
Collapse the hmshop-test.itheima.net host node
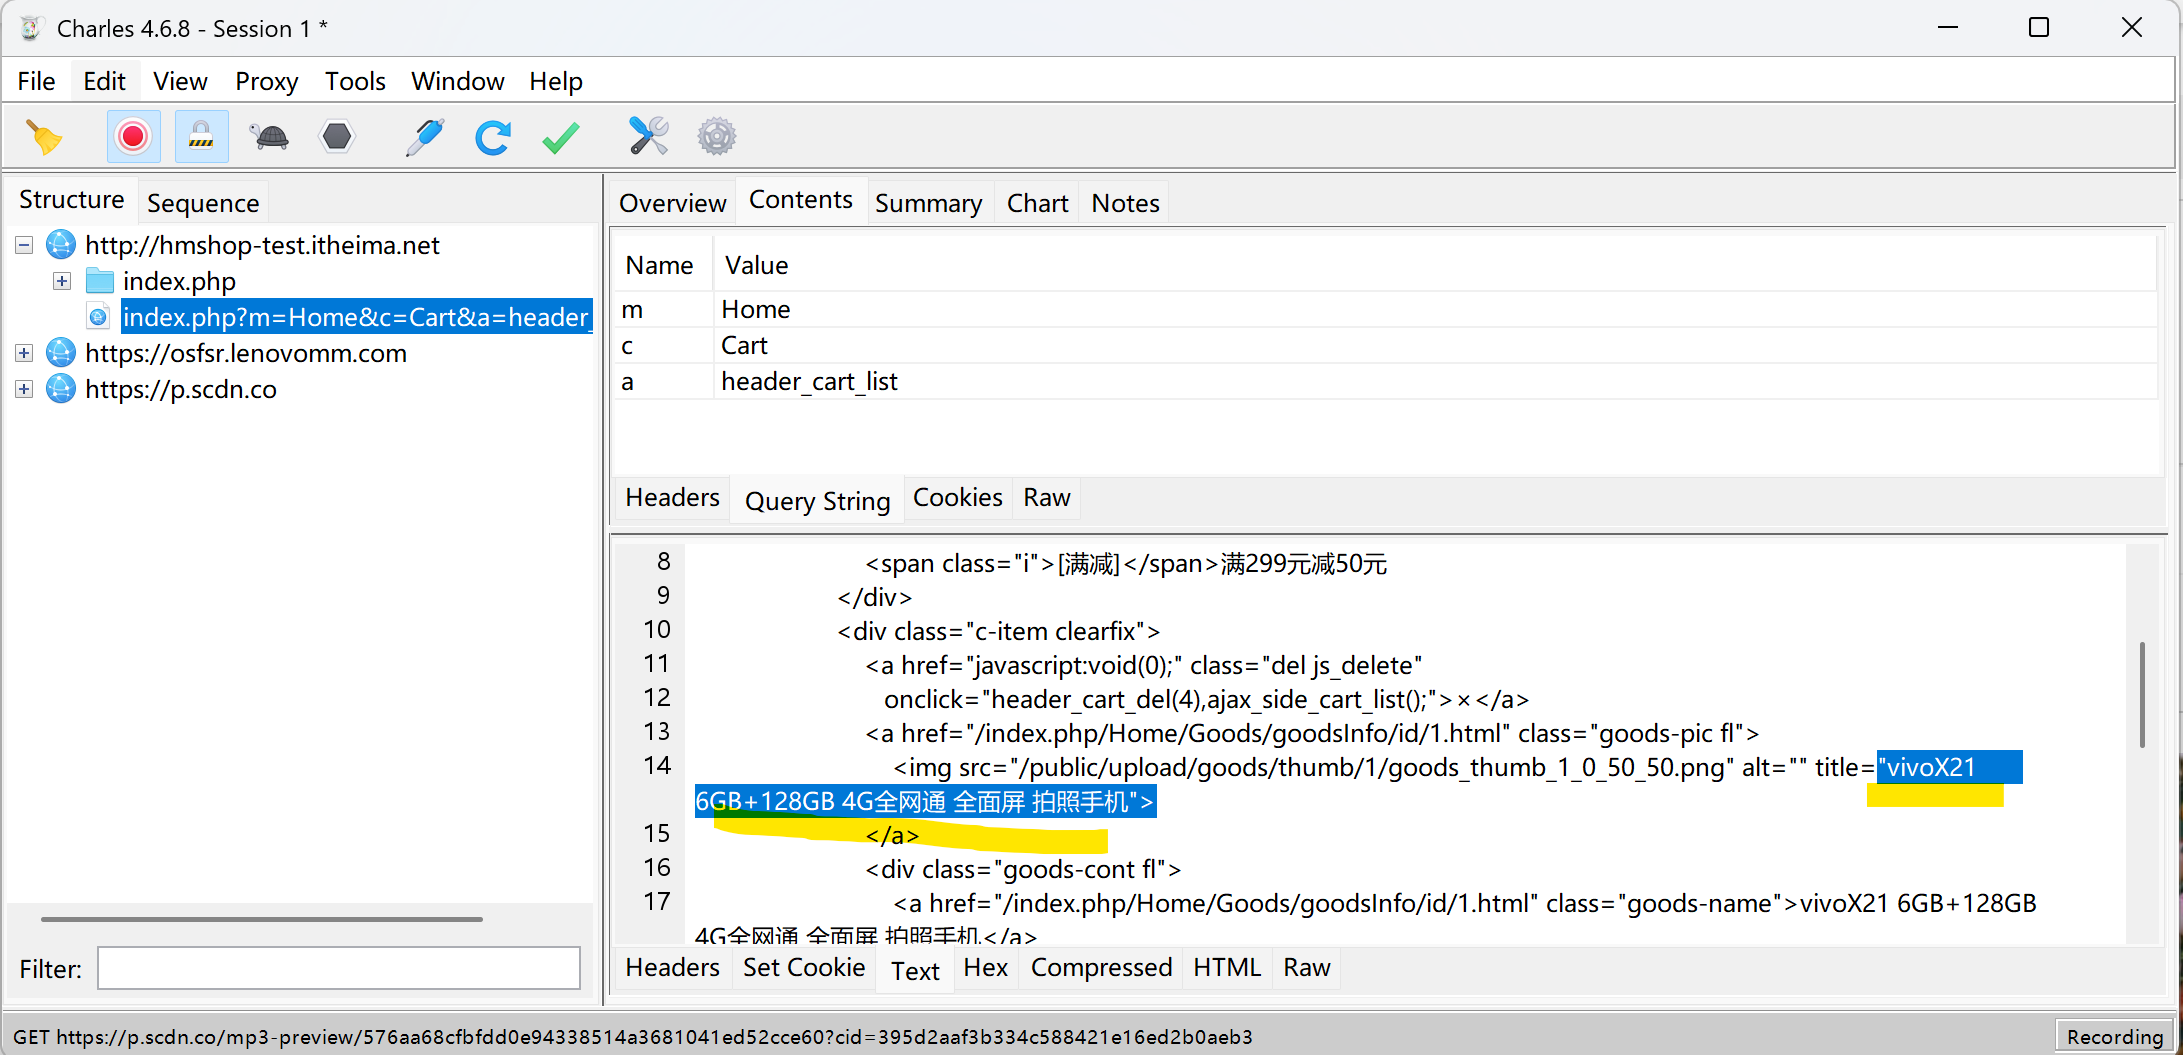tap(24, 245)
